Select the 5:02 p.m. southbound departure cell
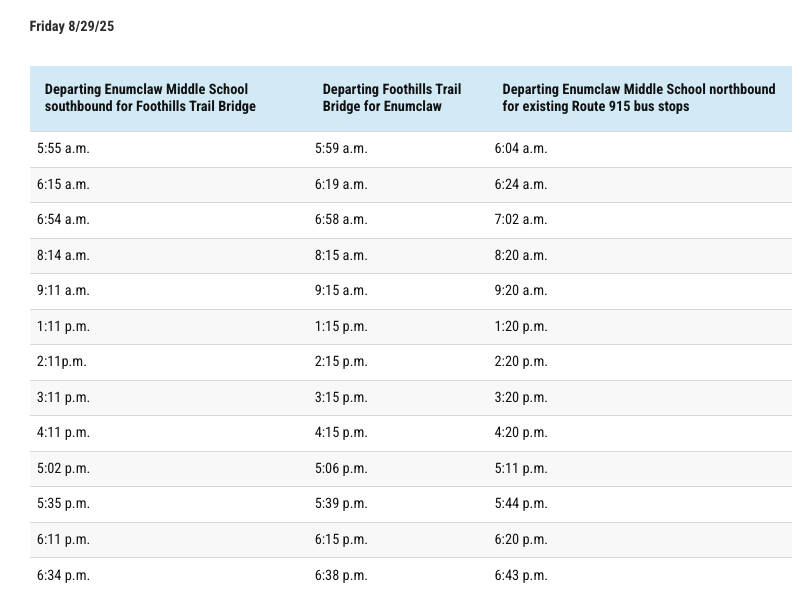Image resolution: width=812 pixels, height=615 pixels. [63, 468]
